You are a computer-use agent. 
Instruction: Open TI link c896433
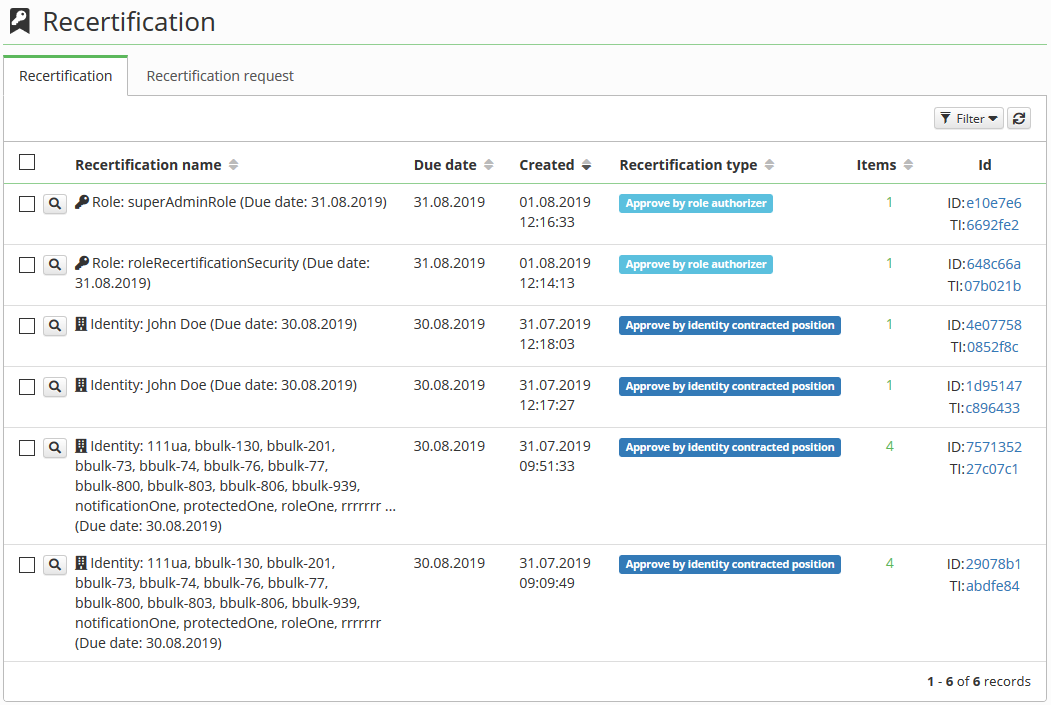click(x=992, y=408)
